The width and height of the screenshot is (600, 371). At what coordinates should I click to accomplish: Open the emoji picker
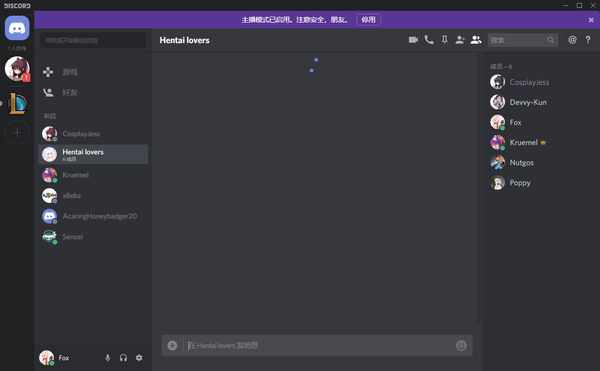point(461,346)
